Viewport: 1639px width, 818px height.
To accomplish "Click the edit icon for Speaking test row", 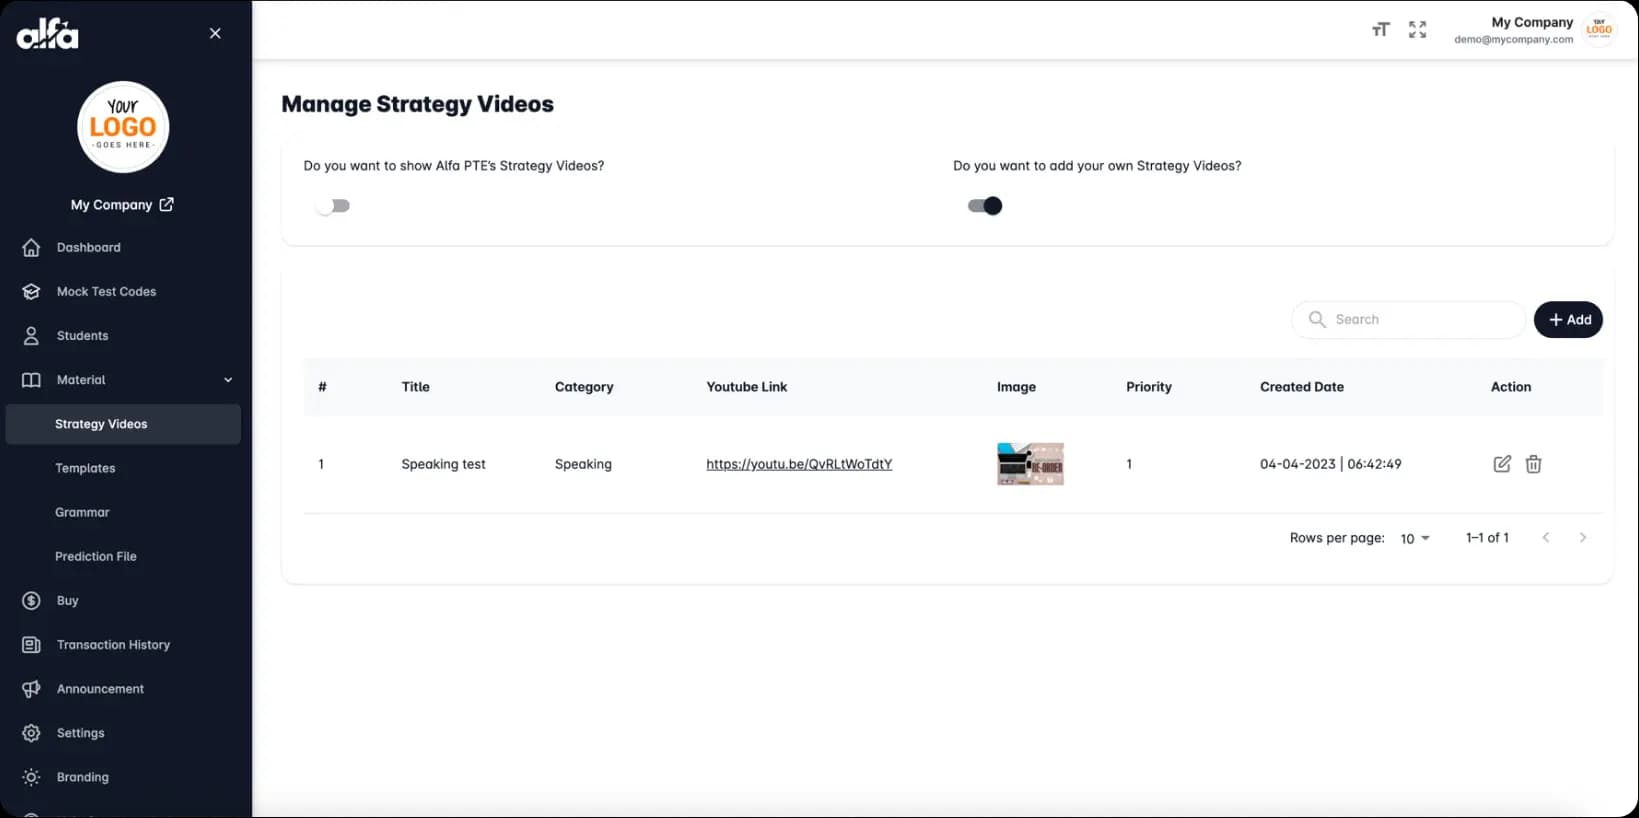I will pos(1501,464).
